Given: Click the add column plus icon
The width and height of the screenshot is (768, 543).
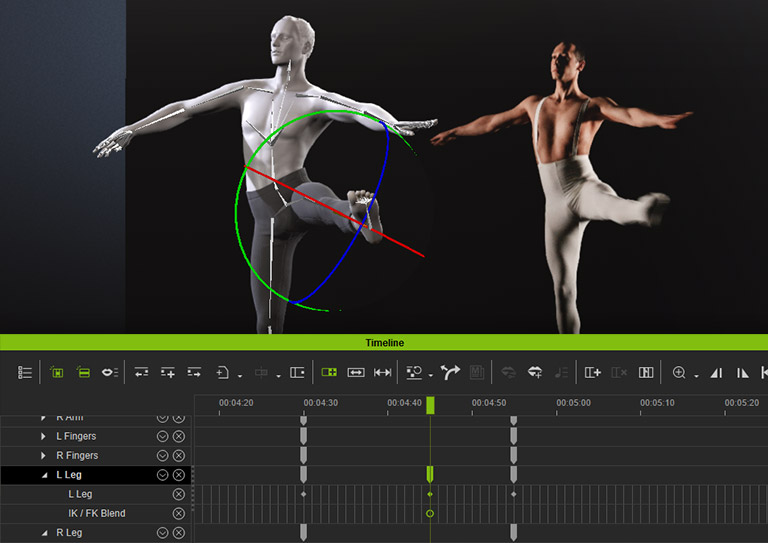Looking at the screenshot, I should click(x=592, y=372).
